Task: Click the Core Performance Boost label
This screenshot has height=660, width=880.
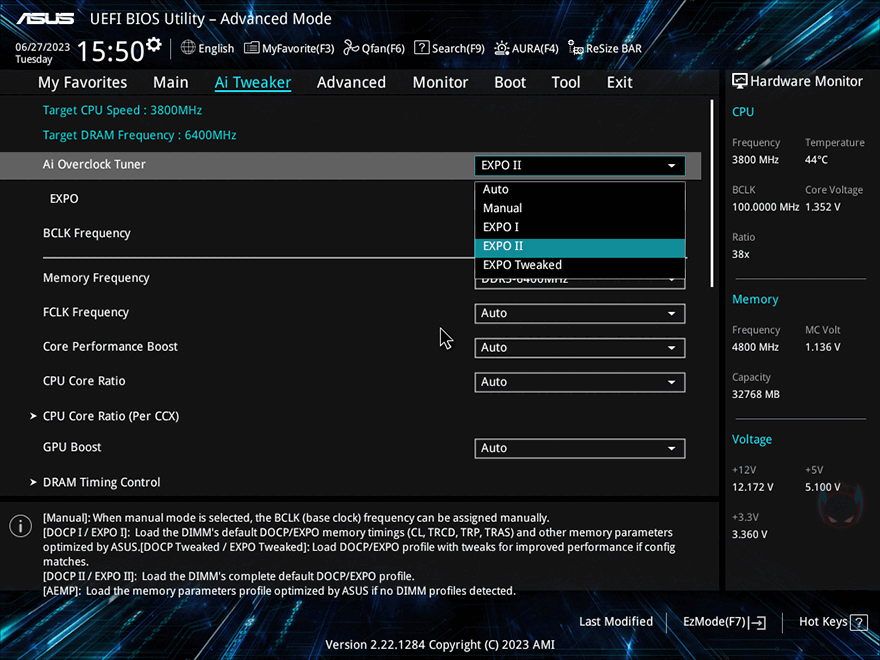Action: [x=110, y=347]
